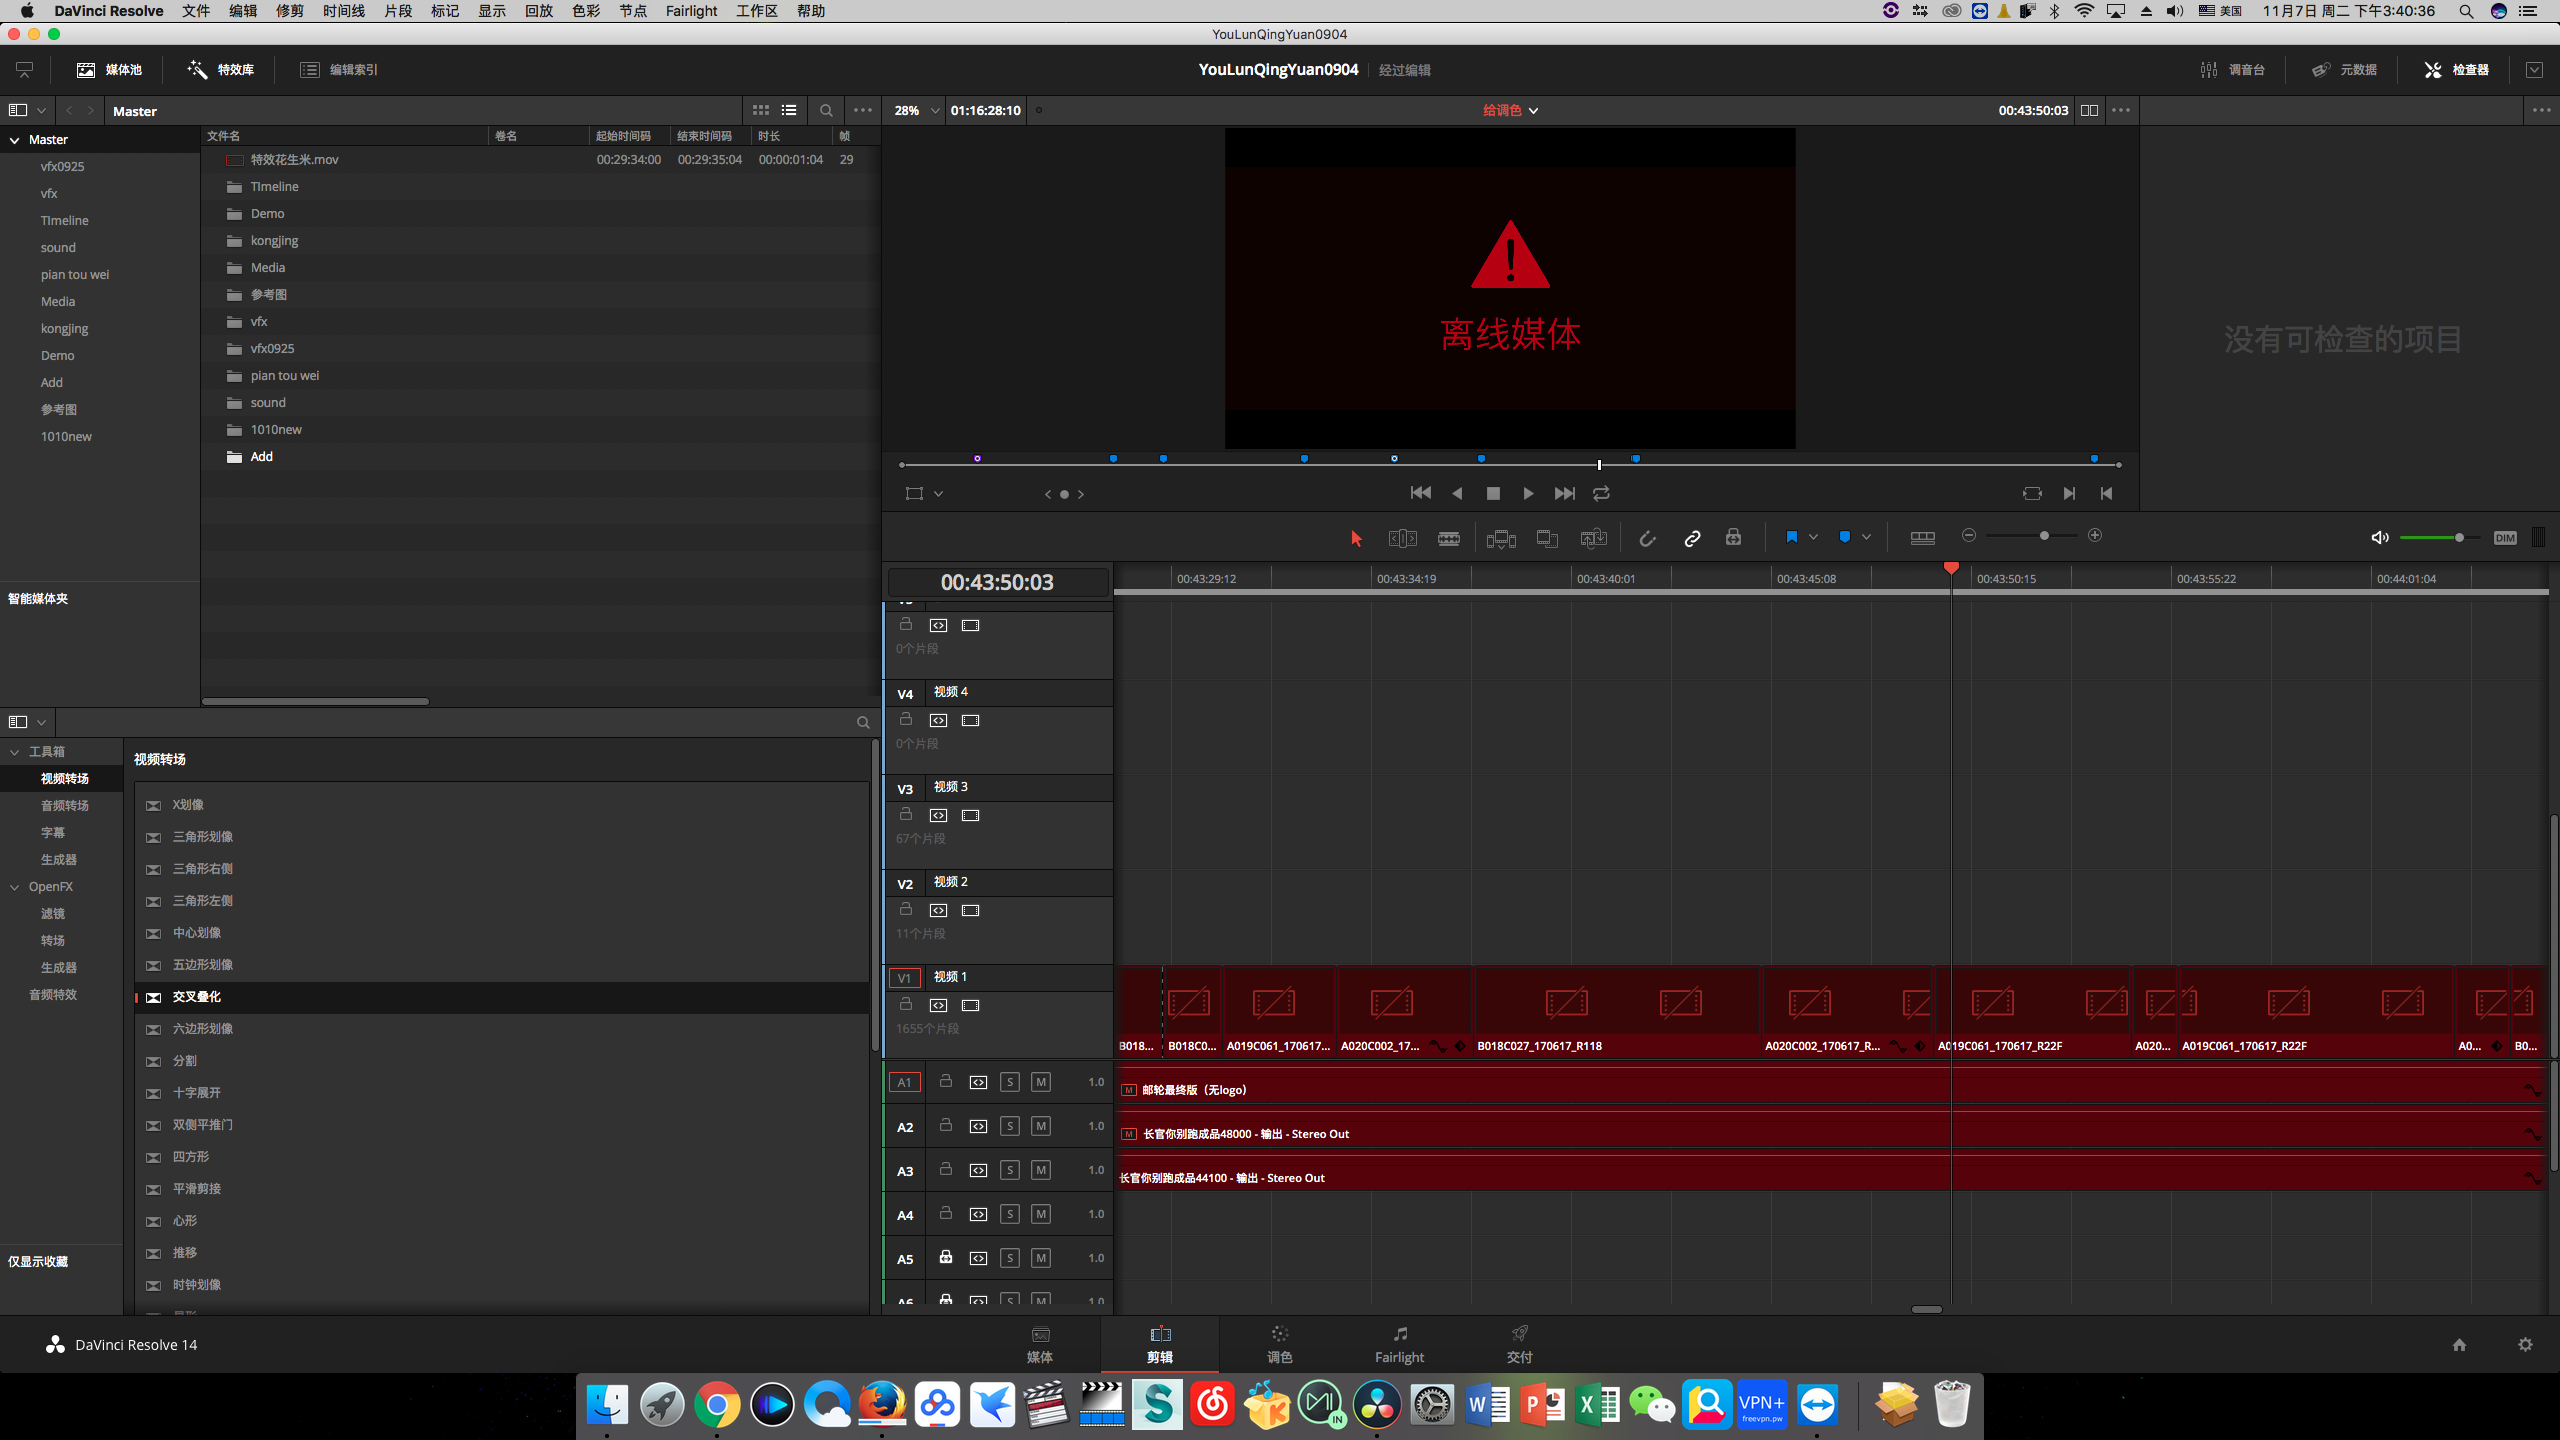The width and height of the screenshot is (2560, 1440).
Task: Click the trim edit mode tool
Action: pos(1402,538)
